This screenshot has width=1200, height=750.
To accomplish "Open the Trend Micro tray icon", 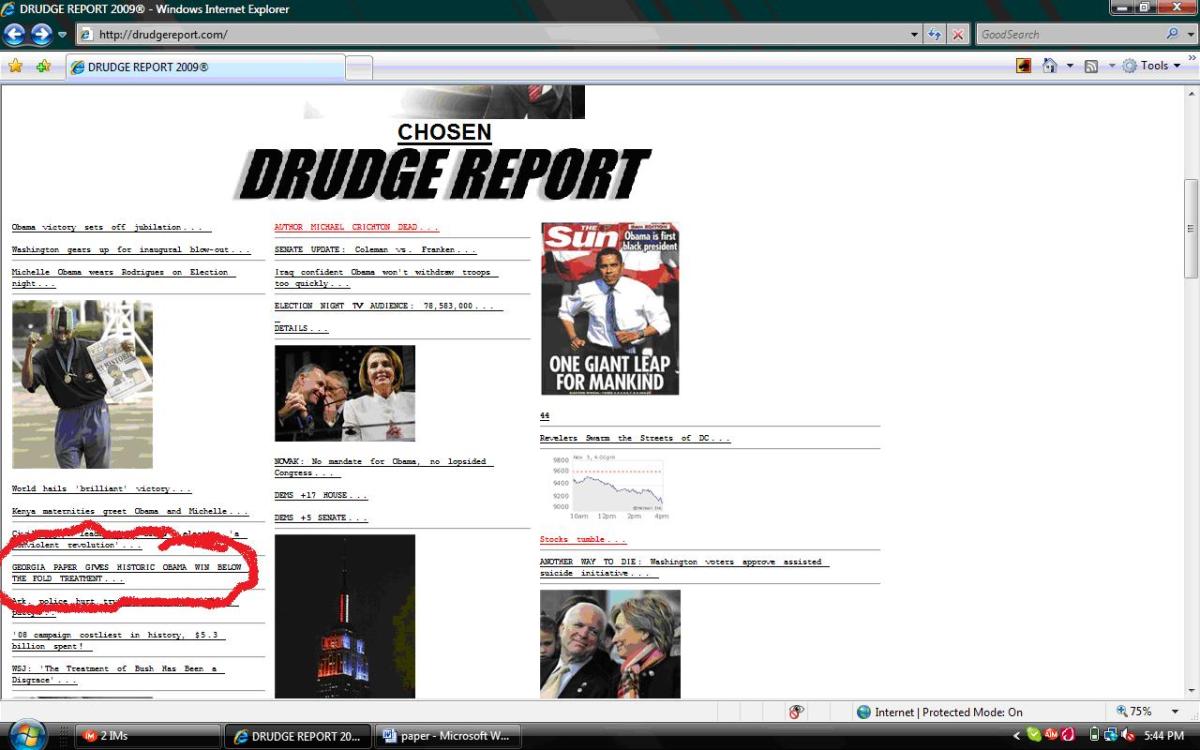I will coord(1068,735).
